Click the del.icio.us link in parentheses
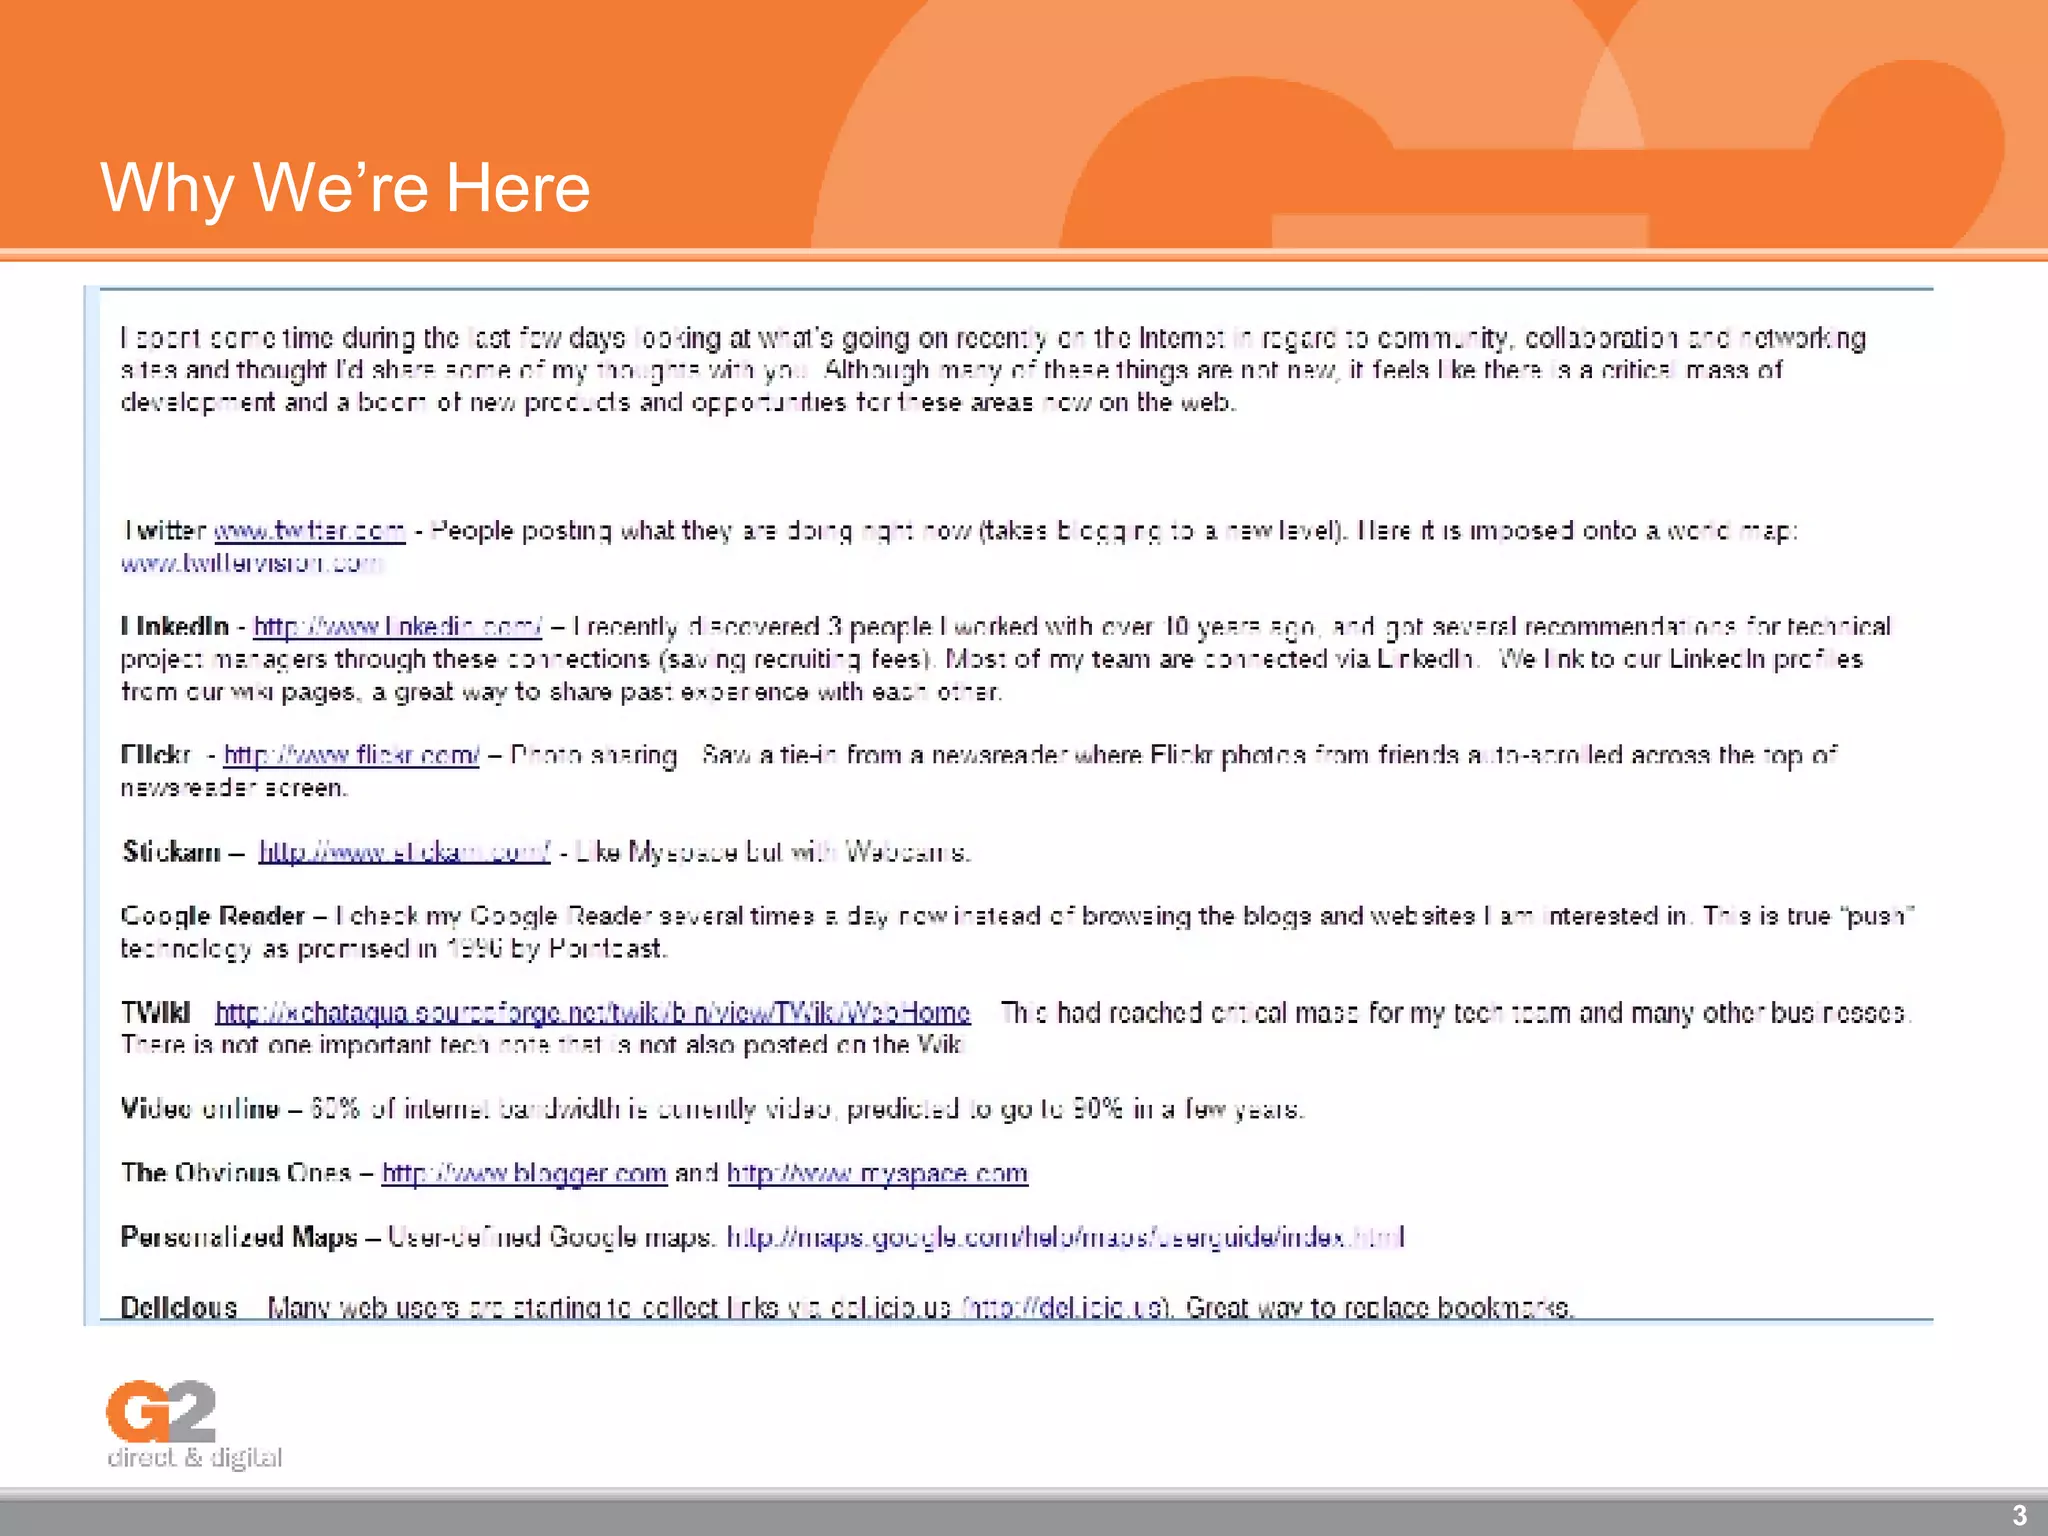2048x1536 pixels. (x=1065, y=1307)
